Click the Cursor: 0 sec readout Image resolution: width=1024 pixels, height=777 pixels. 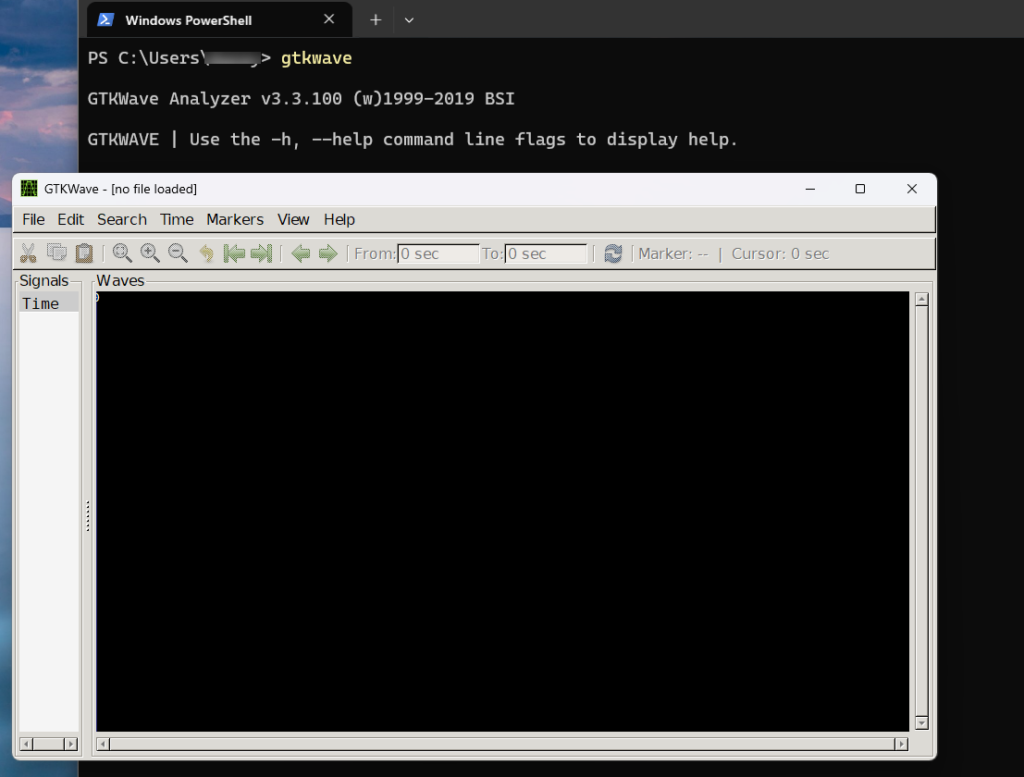pos(780,253)
